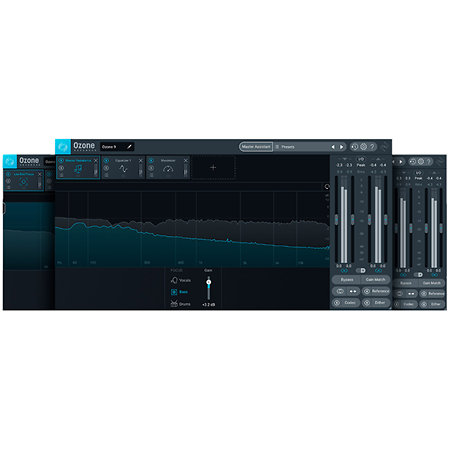Remove the Master Rebalance module with its X
Screen dimensions: 450x450
96,161
